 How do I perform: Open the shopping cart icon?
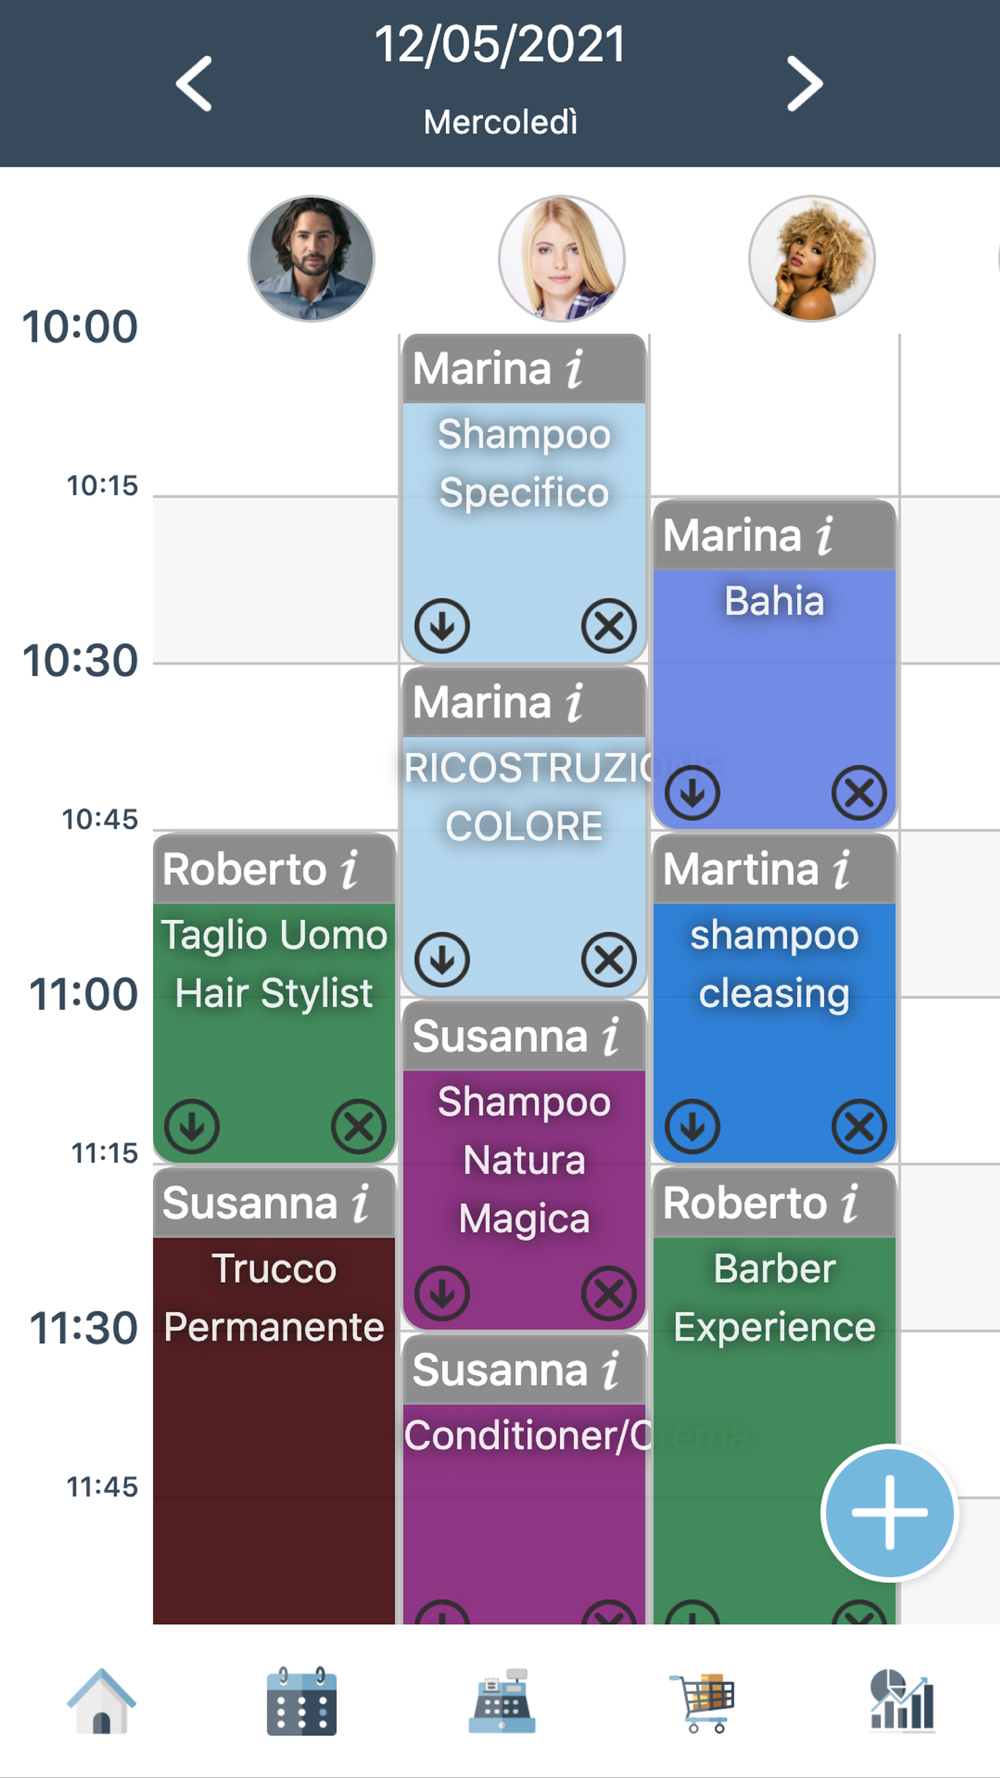click(x=702, y=1702)
